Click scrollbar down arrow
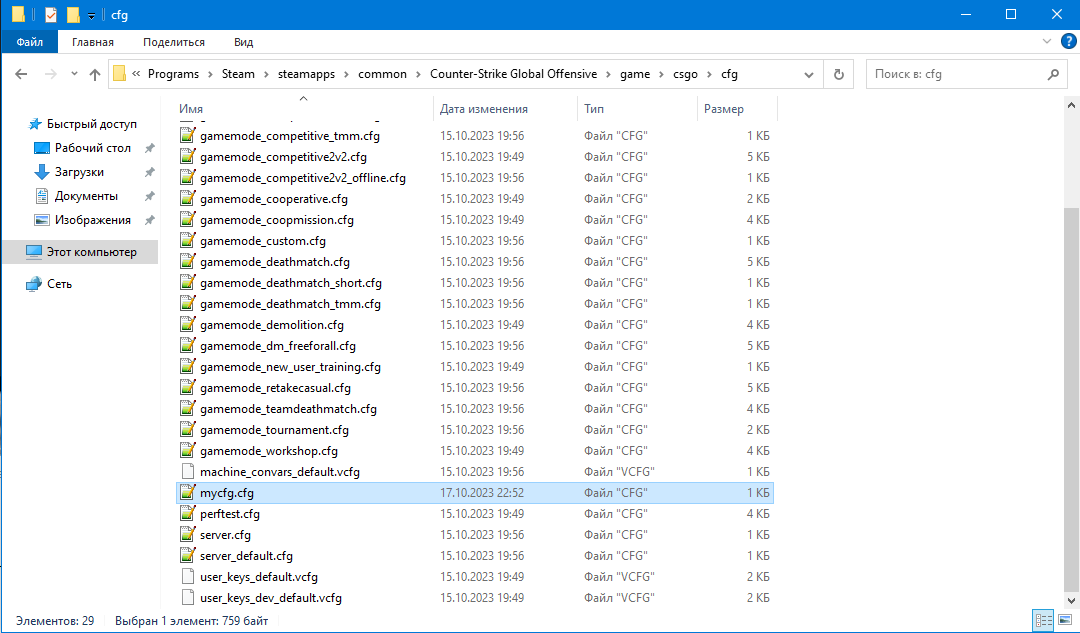The width and height of the screenshot is (1080, 633). 1071,601
